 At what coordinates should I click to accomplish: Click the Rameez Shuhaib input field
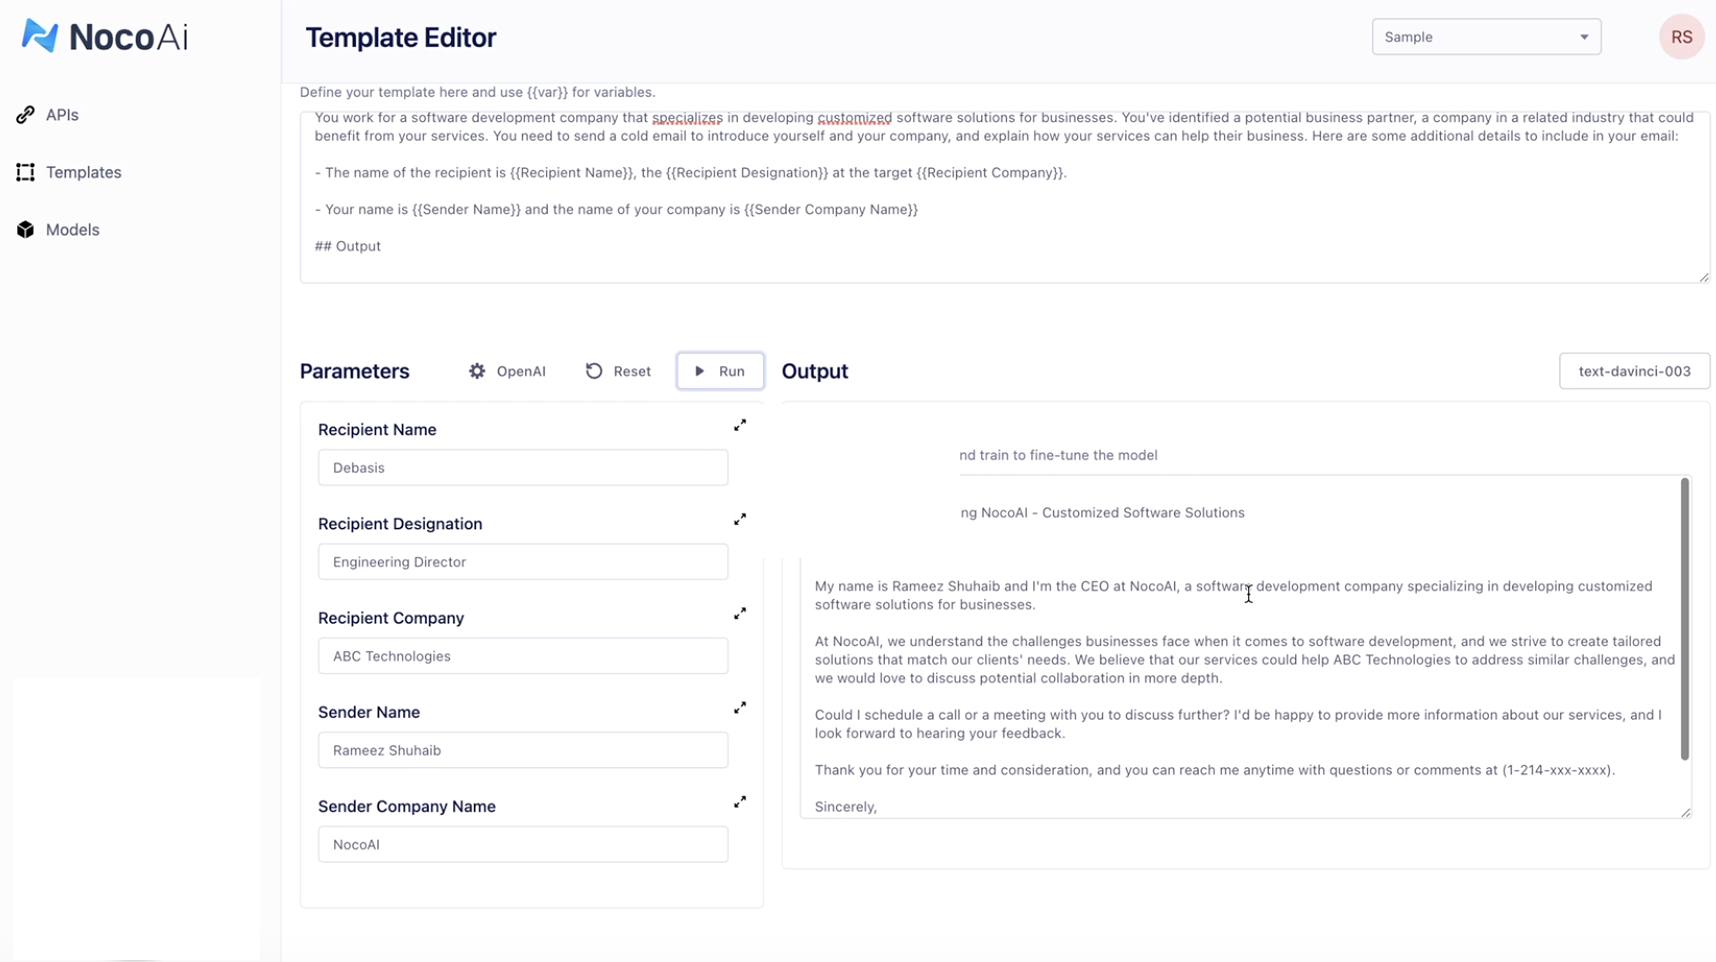pos(523,750)
